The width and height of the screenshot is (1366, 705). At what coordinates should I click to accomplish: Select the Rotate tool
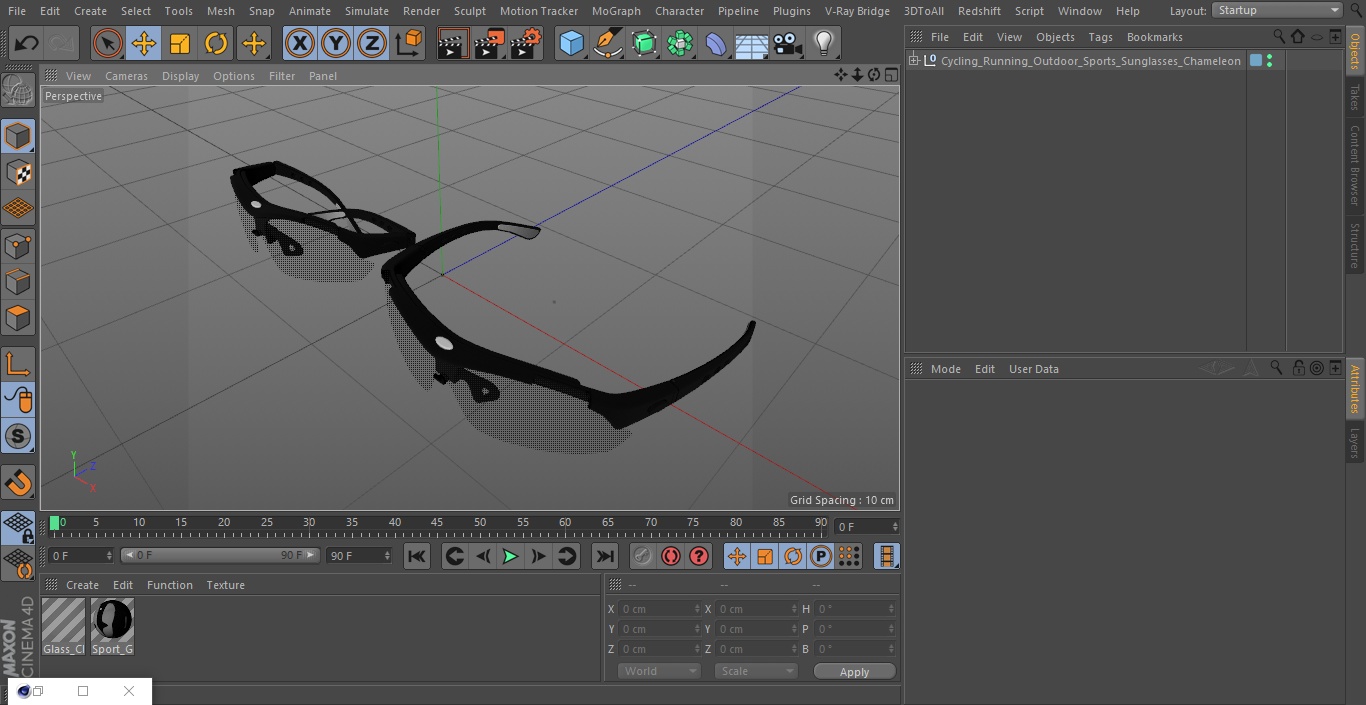coord(216,44)
